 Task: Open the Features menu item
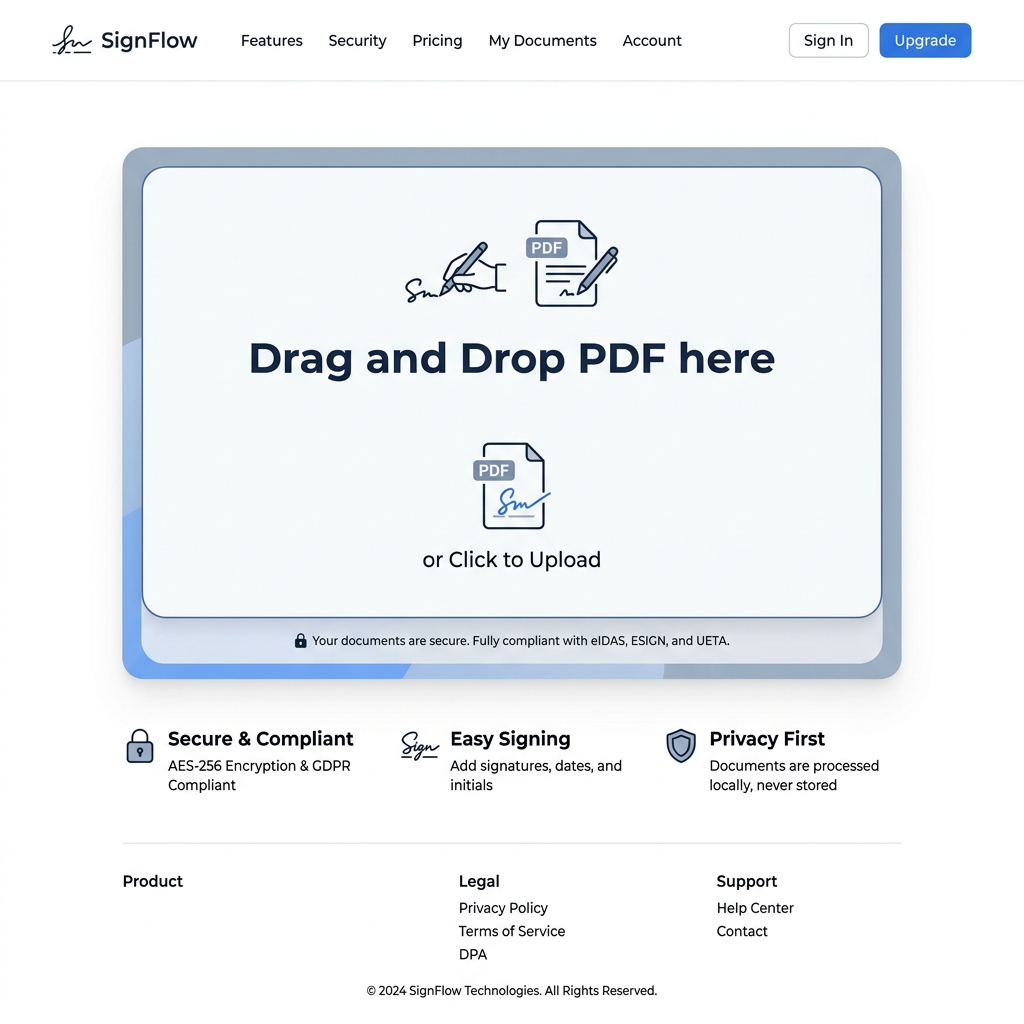(x=272, y=40)
